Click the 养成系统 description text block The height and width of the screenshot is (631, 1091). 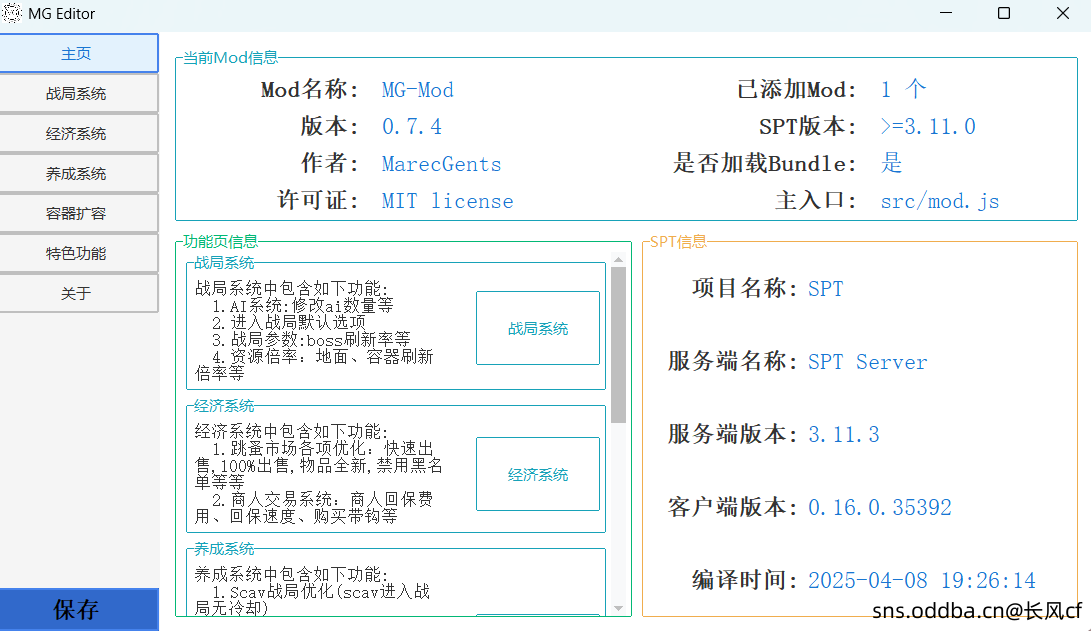pyautogui.click(x=312, y=591)
